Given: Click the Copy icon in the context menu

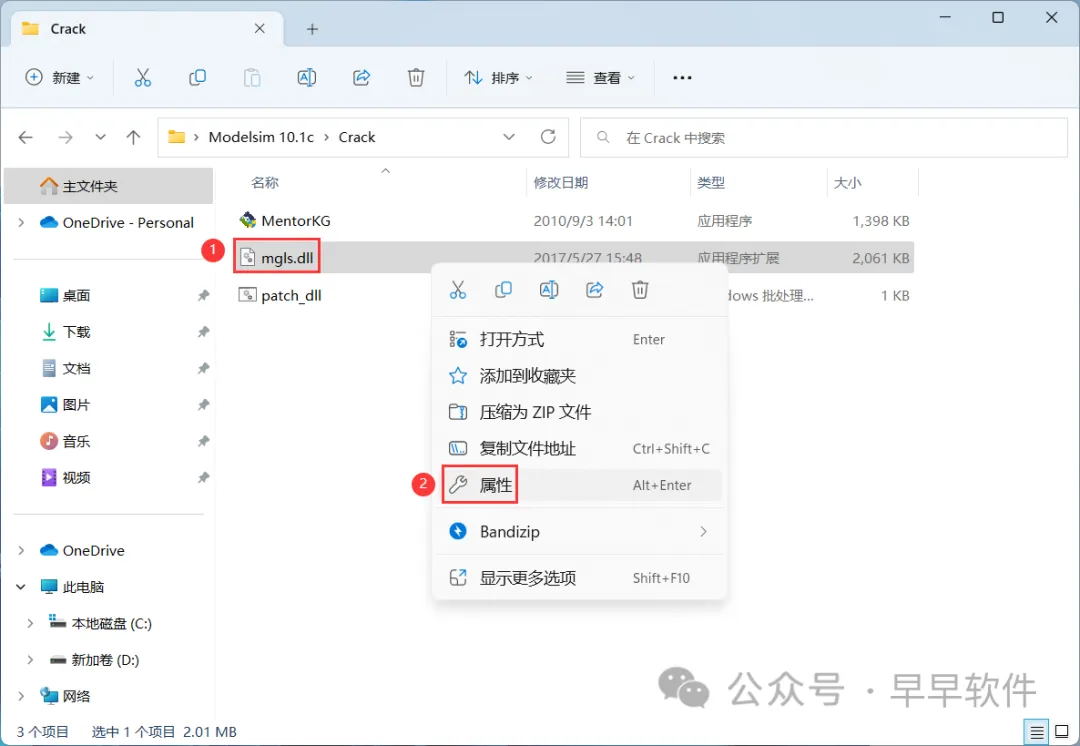Looking at the screenshot, I should point(503,290).
